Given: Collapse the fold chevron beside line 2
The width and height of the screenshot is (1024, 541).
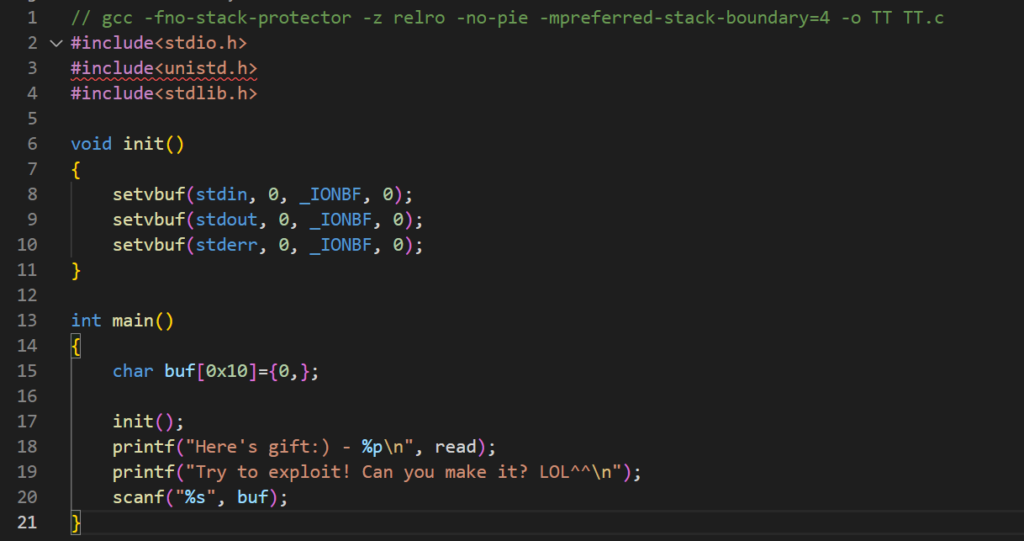Looking at the screenshot, I should (x=56, y=44).
